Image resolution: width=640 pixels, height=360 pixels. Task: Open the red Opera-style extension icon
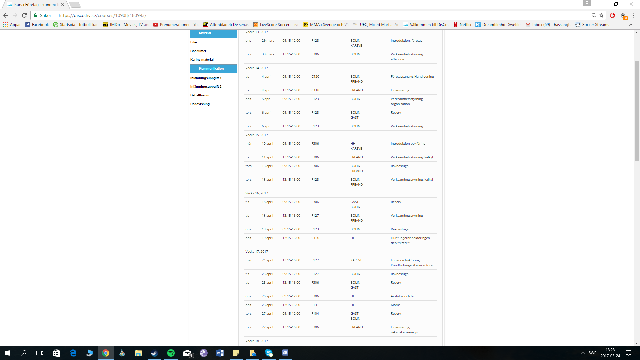(x=612, y=16)
